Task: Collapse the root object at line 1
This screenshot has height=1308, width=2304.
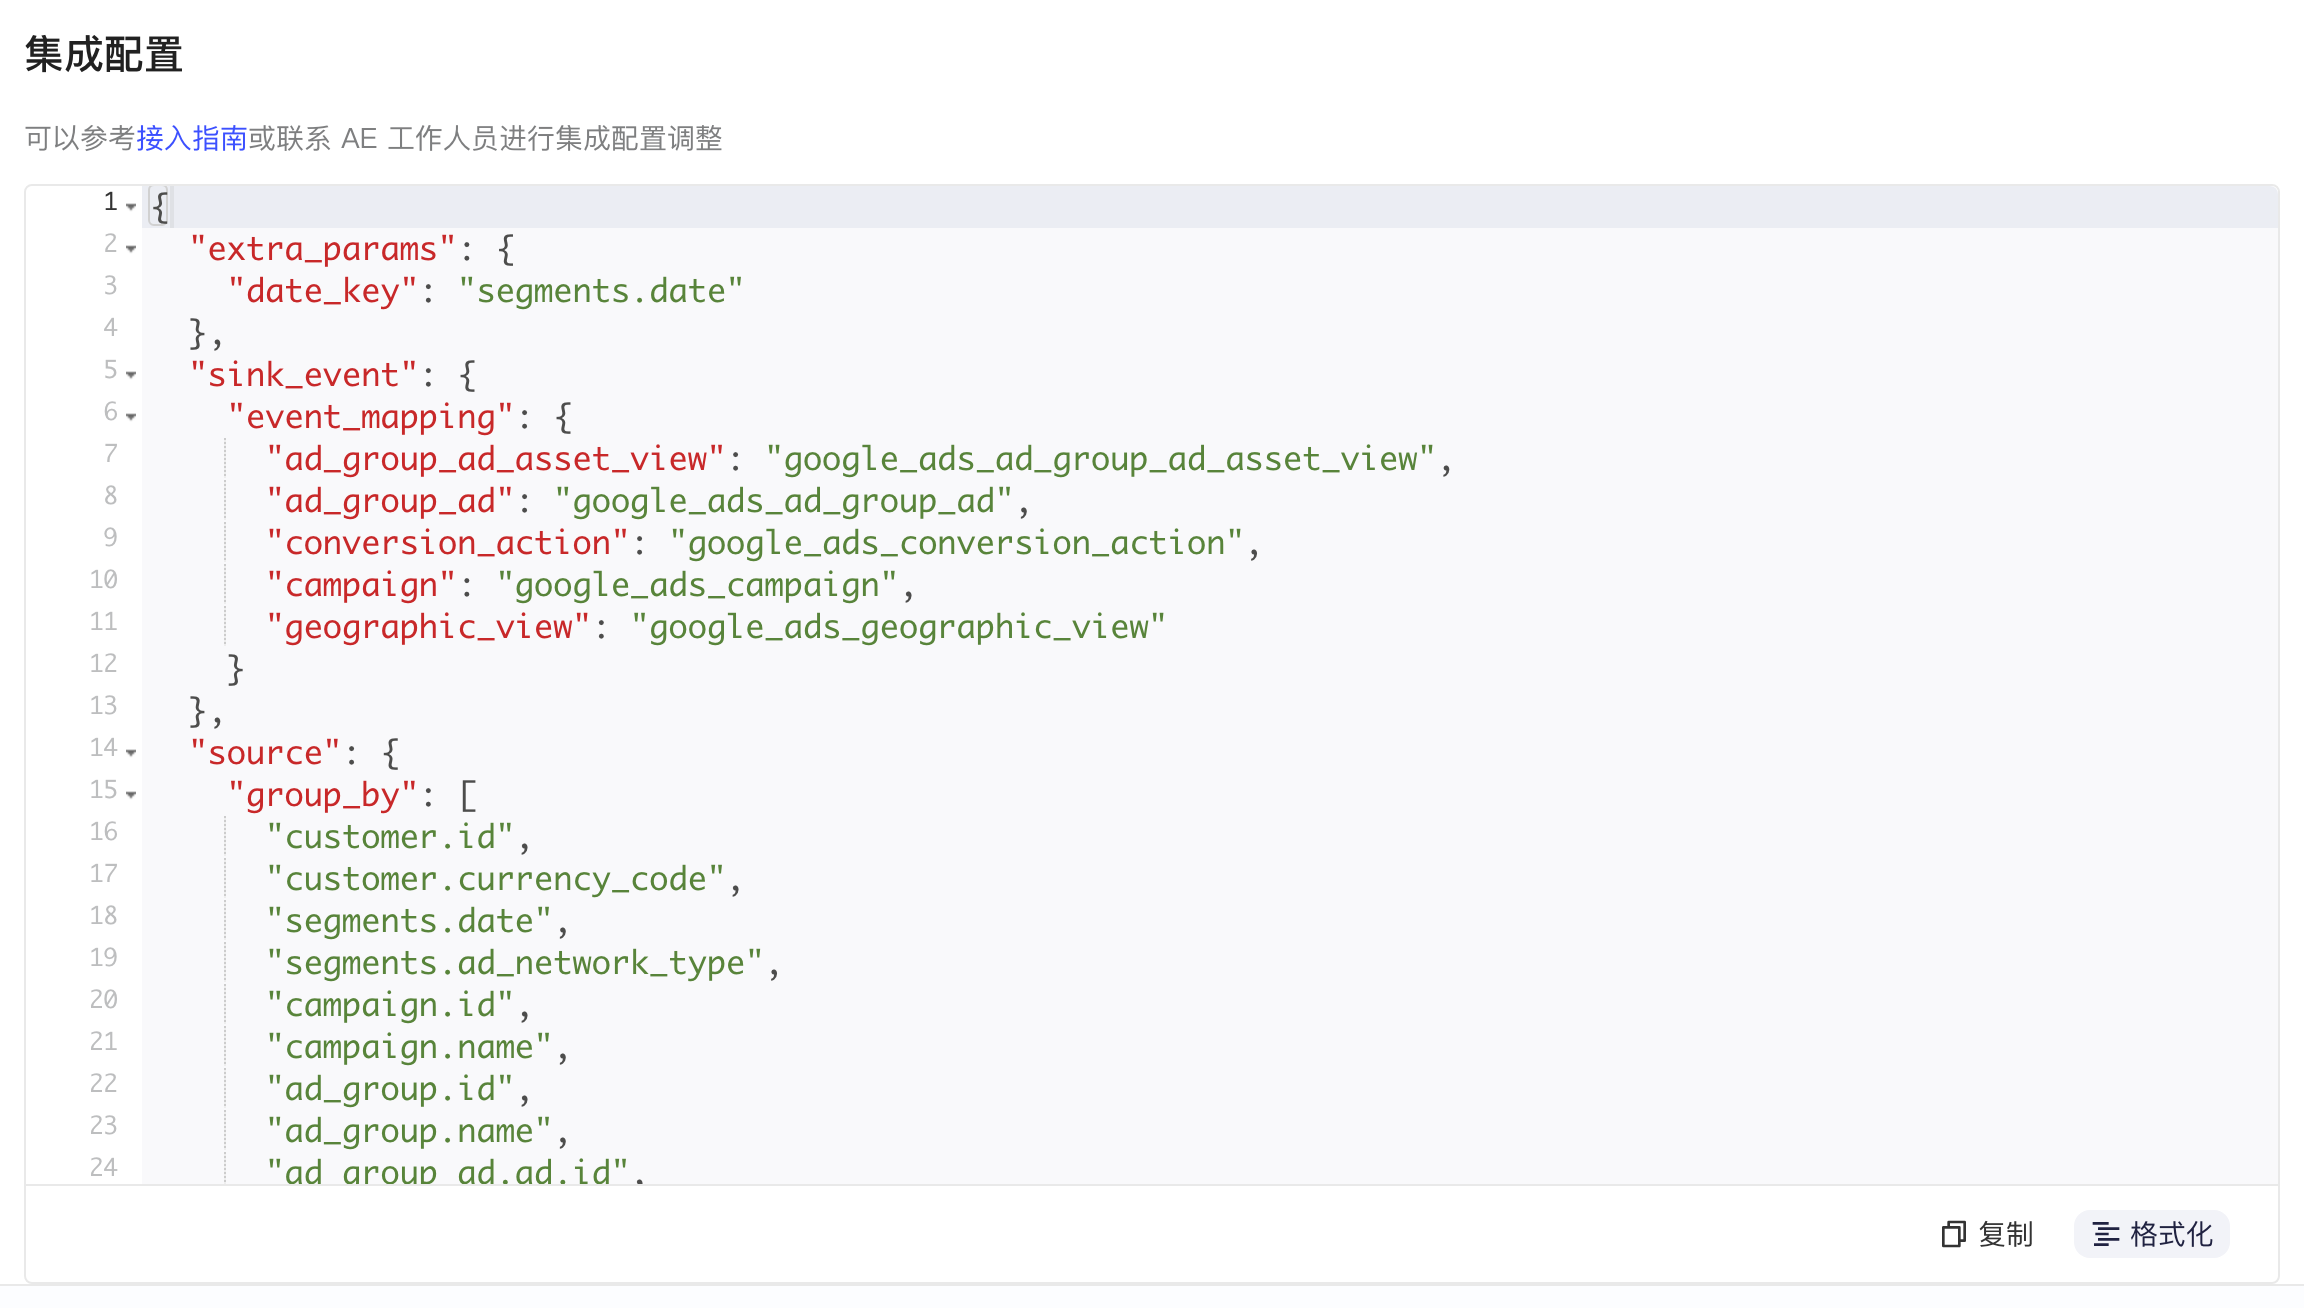Action: (131, 206)
